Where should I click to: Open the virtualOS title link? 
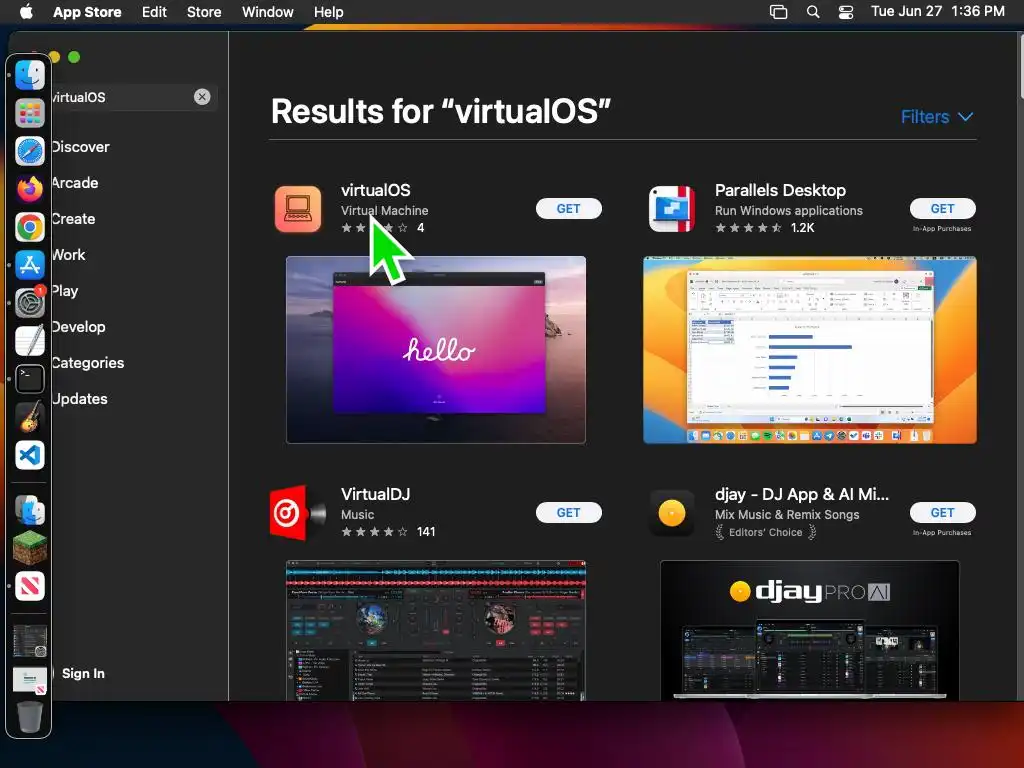(x=376, y=190)
